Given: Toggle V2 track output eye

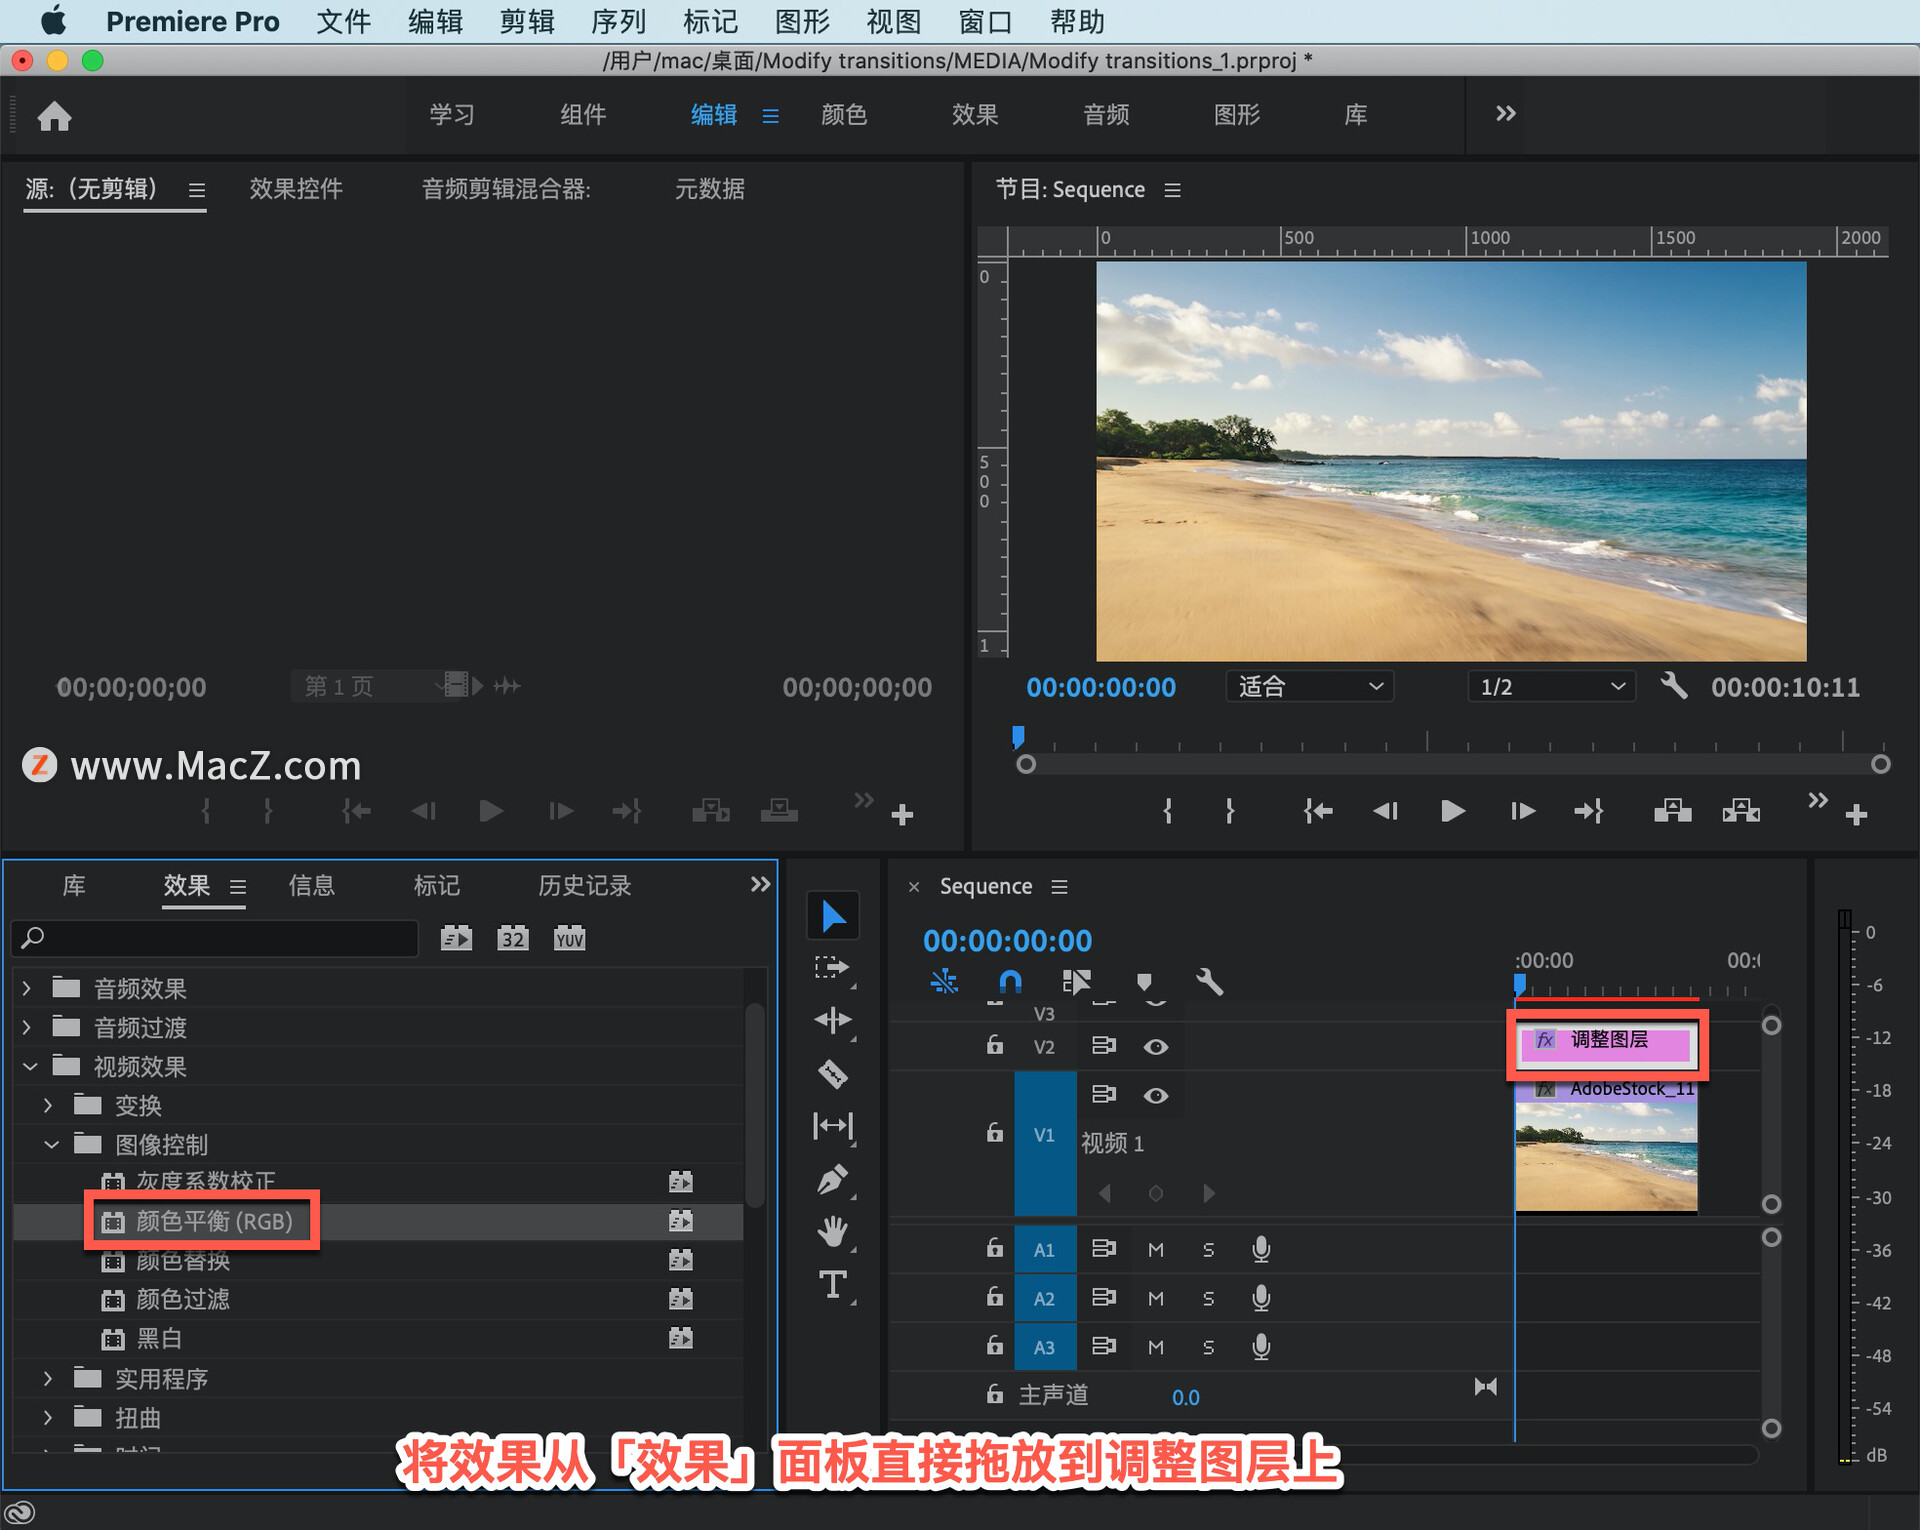Looking at the screenshot, I should [1155, 1047].
